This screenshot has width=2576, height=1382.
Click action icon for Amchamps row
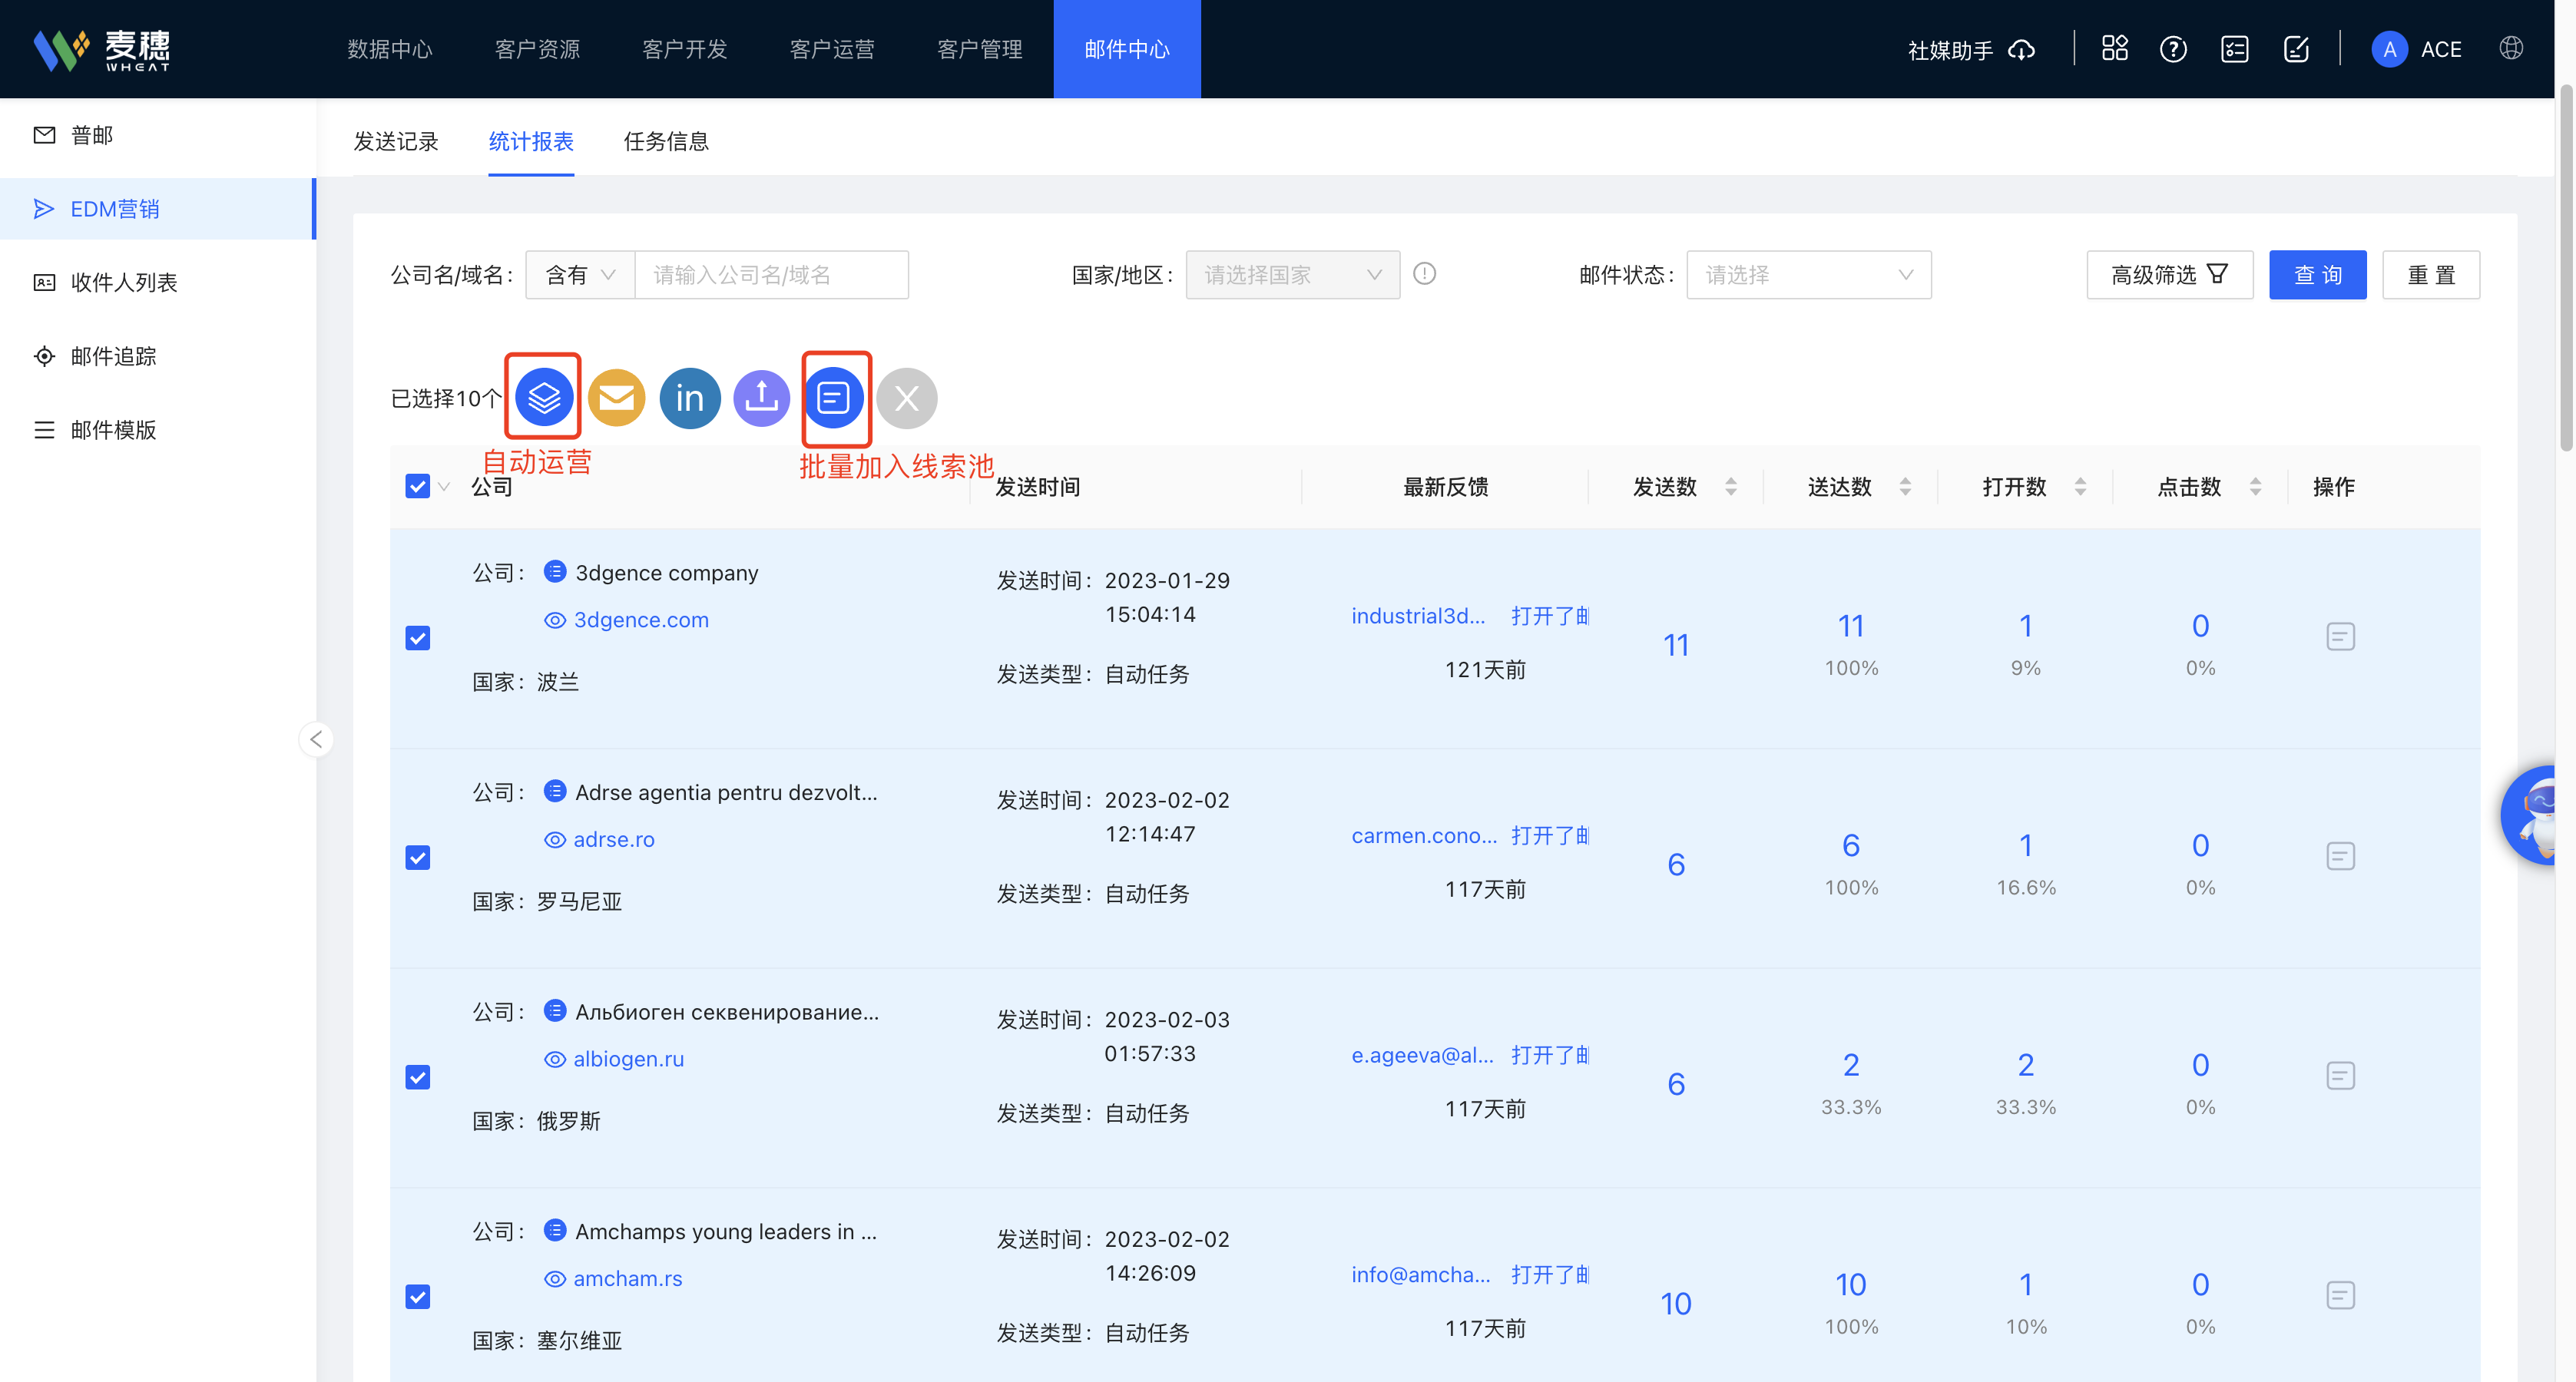point(2340,1295)
